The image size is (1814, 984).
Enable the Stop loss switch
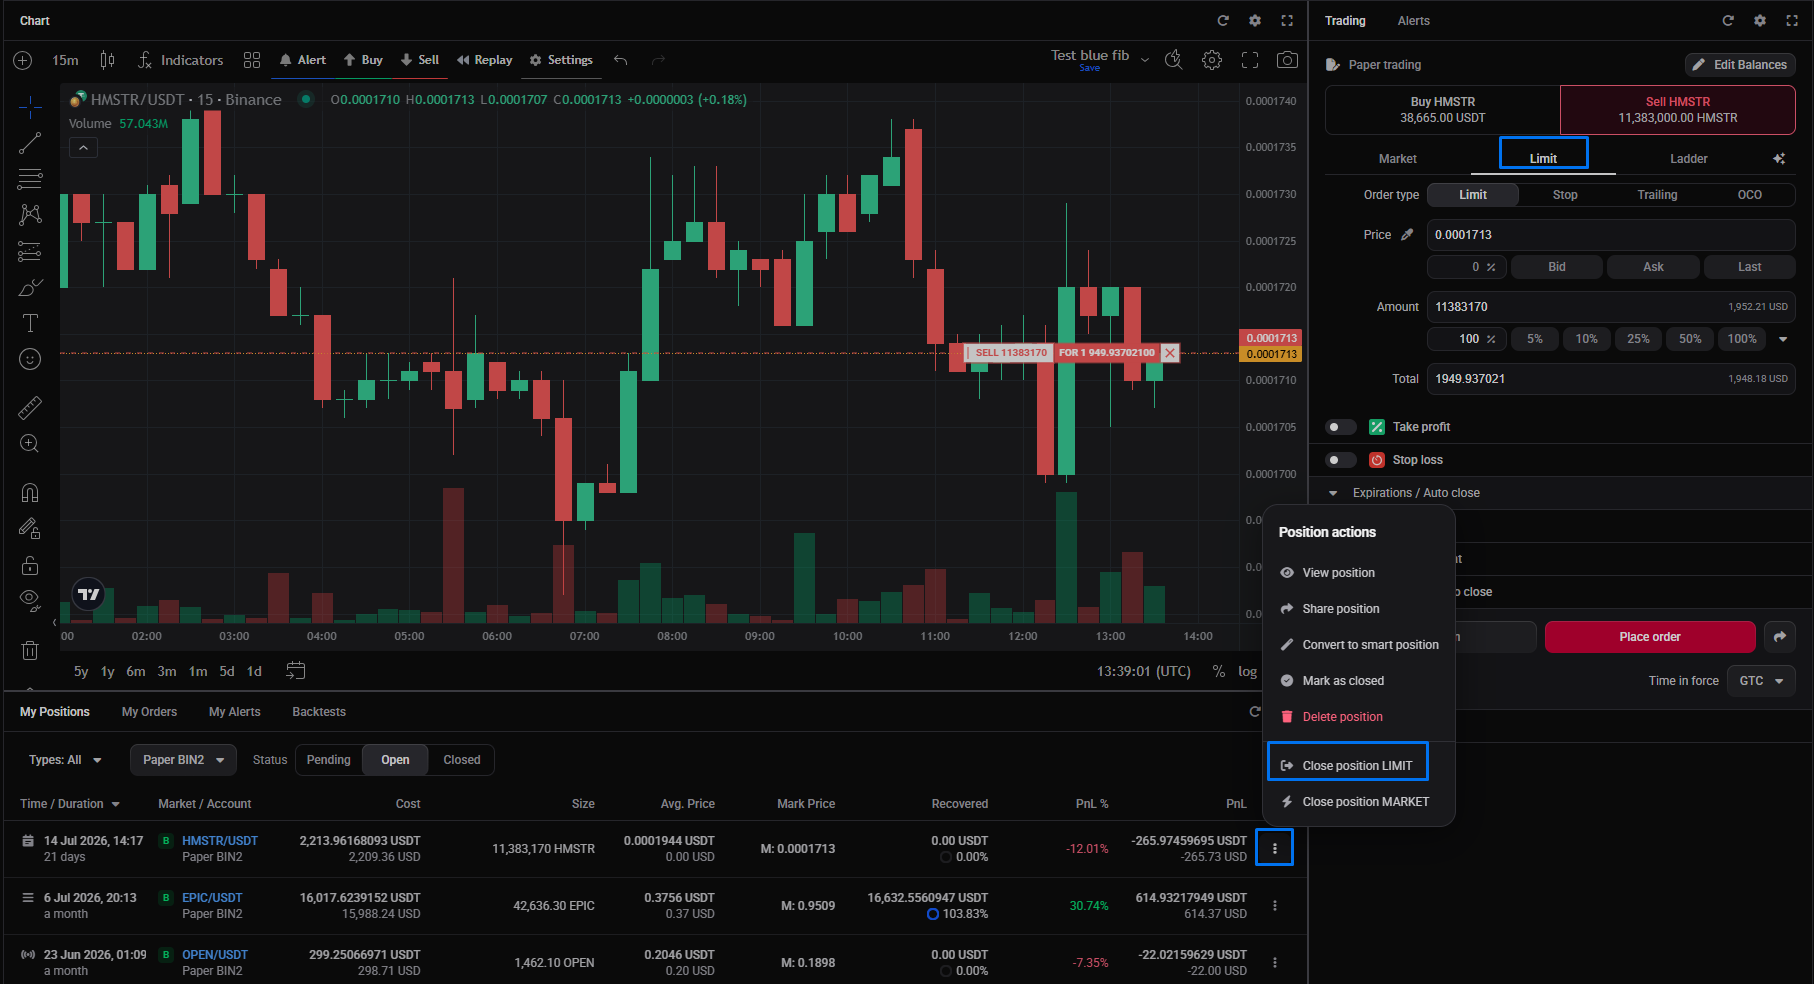pos(1340,460)
